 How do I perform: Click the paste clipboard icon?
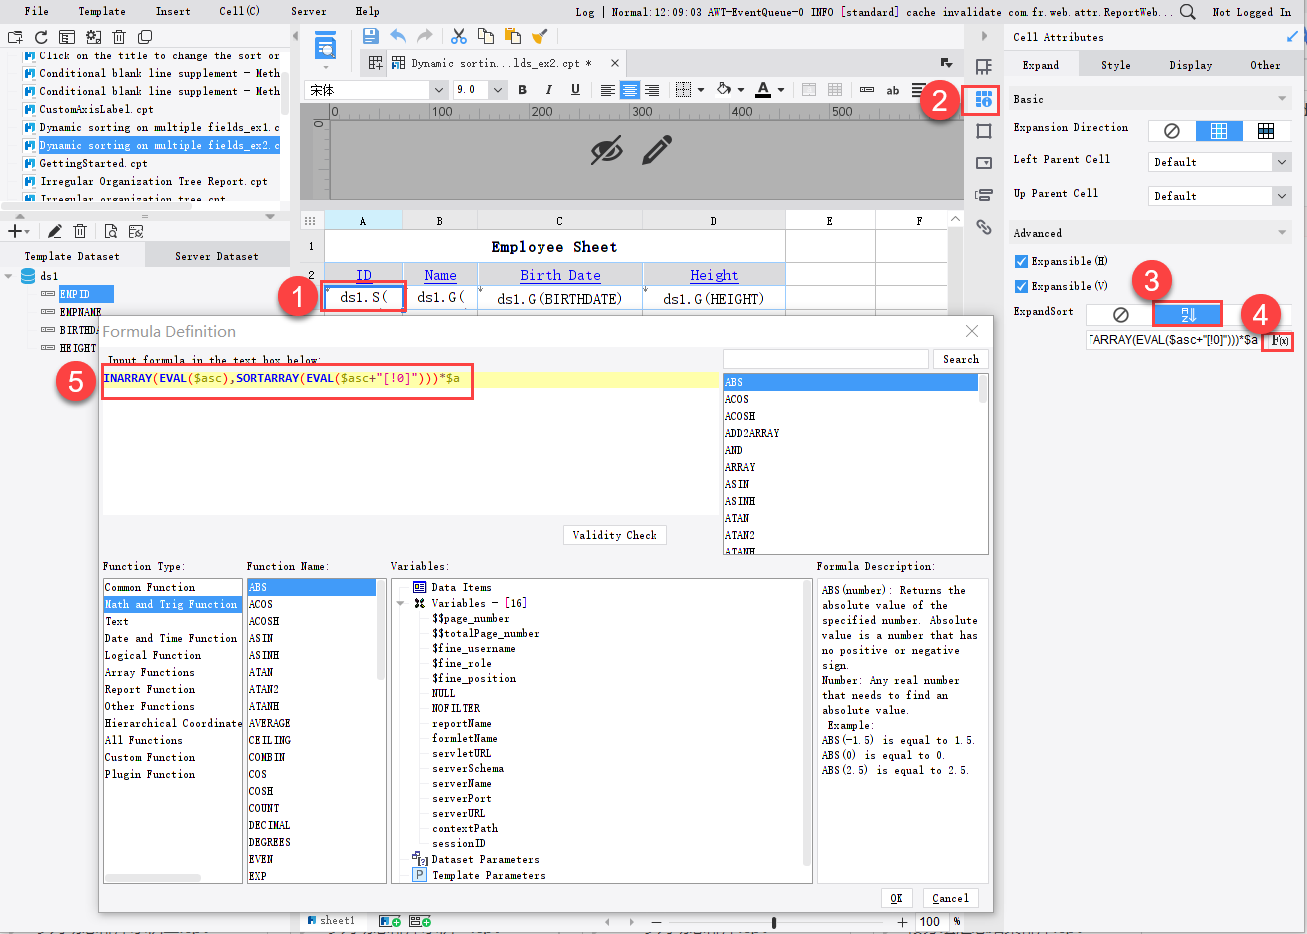[513, 36]
